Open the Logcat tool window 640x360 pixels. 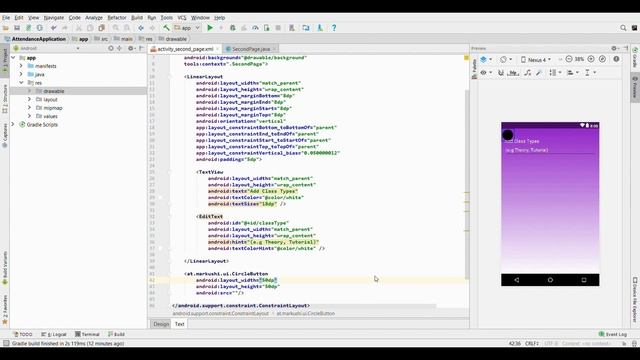[x=54, y=334]
